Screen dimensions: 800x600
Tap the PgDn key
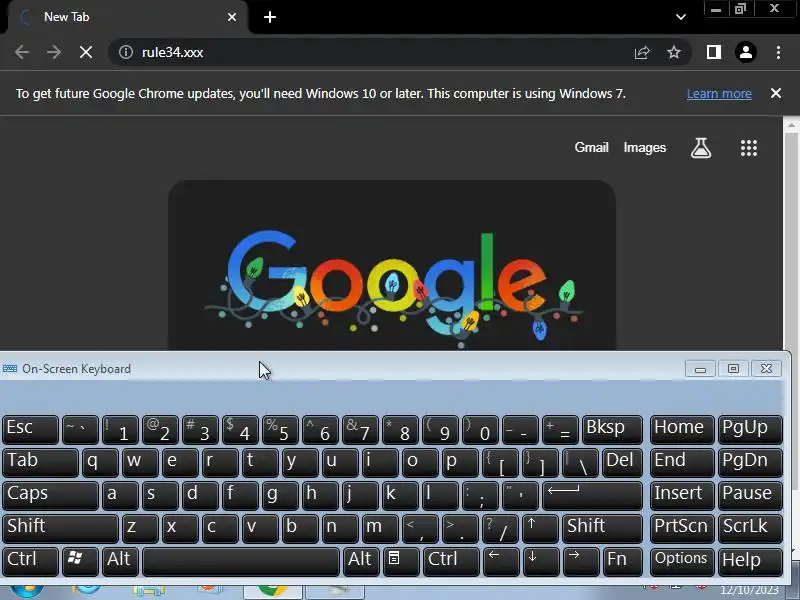point(749,462)
